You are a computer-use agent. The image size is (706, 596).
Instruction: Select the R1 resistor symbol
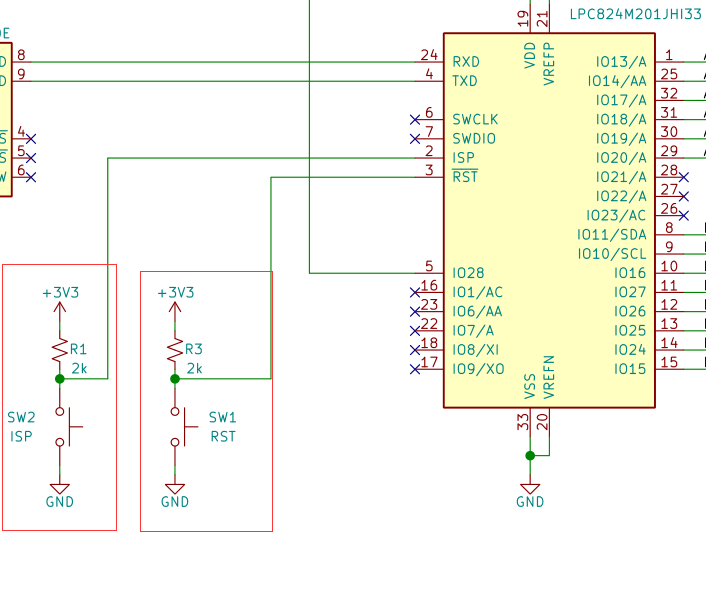tap(59, 351)
